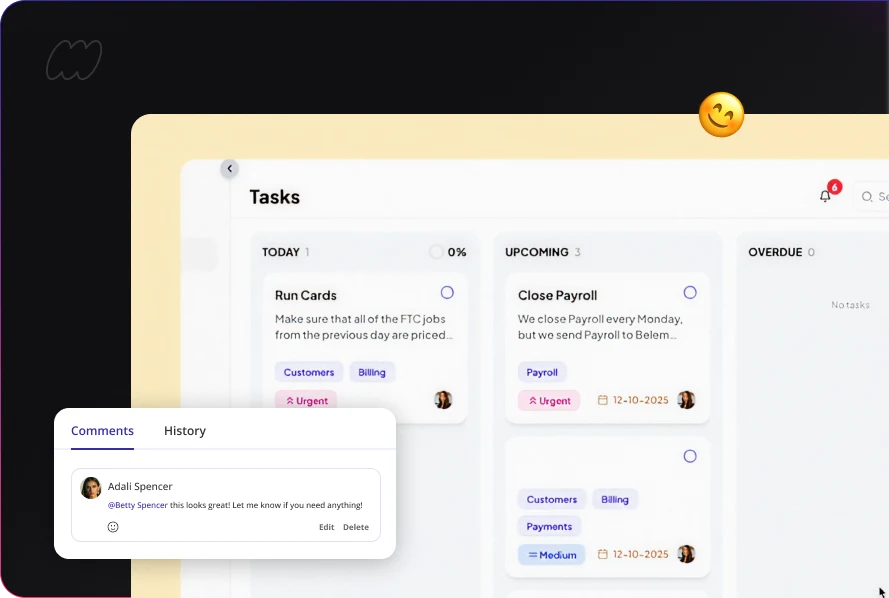Click the 12-10-2025 date on Close Payroll
889x598 pixels.
641,400
